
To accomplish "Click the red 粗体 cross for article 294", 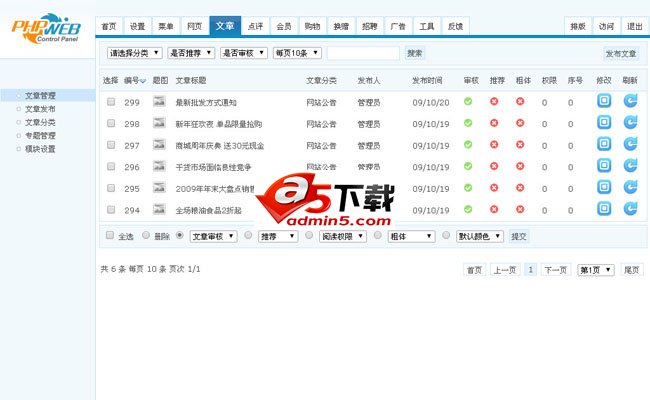I will pyautogui.click(x=522, y=210).
